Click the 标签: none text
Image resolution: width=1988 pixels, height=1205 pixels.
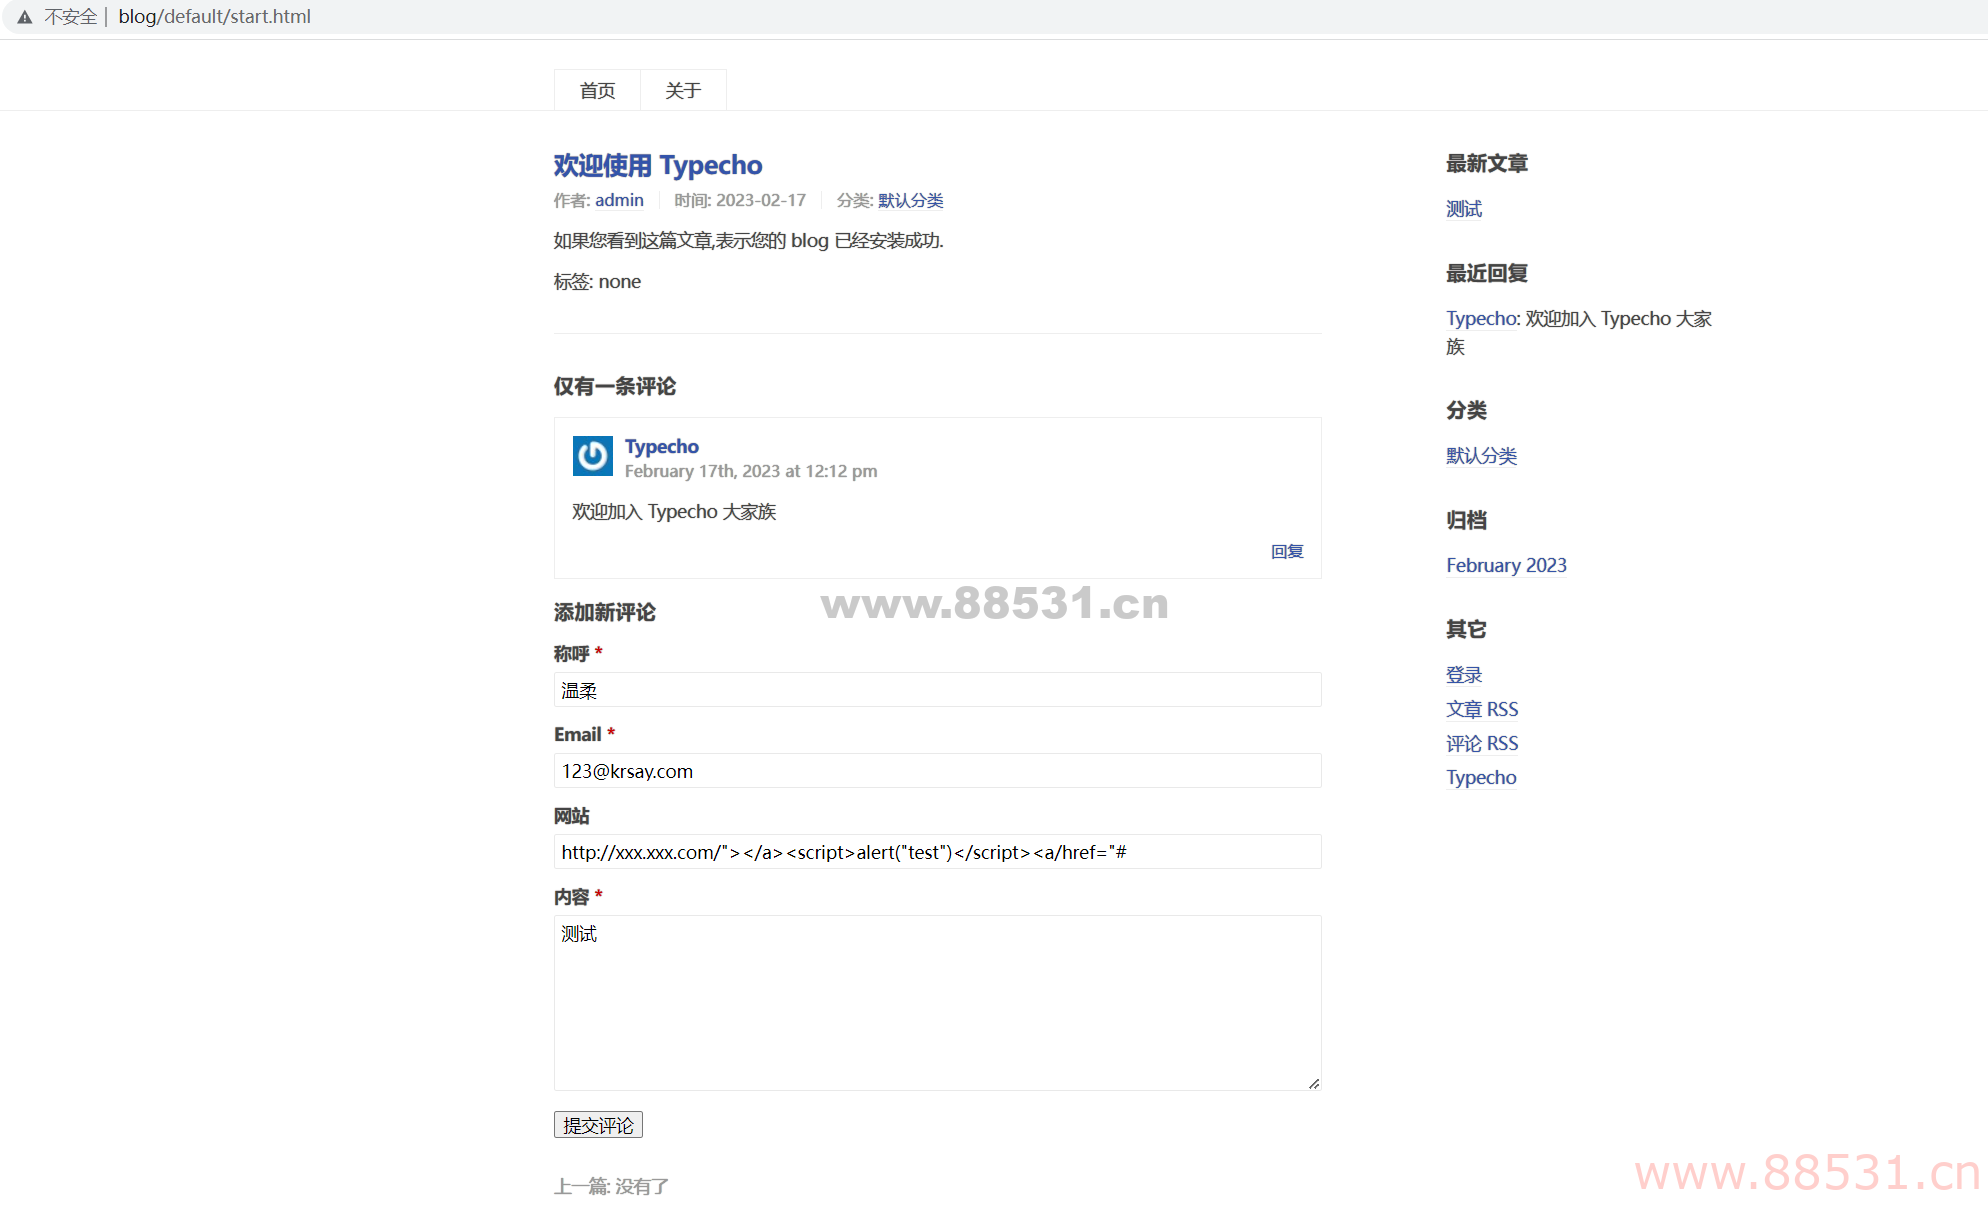(597, 282)
